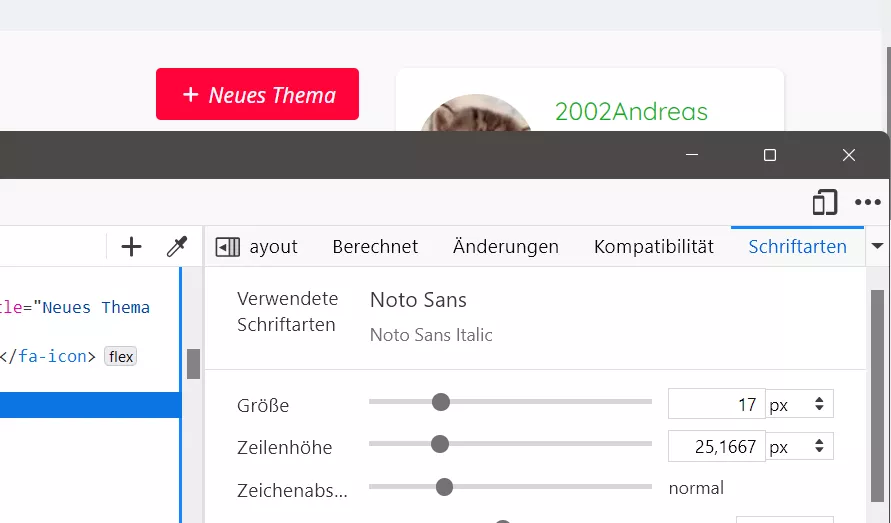
Task: Click the user avatar picture
Action: pyautogui.click(x=476, y=113)
